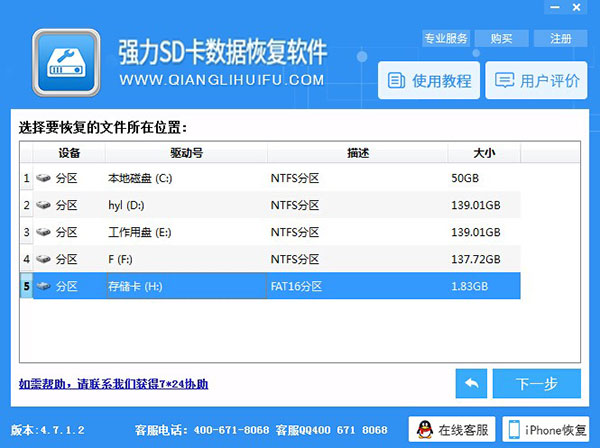This screenshot has width=600, height=448.
Task: Minimize the recovery software window
Action: 555,7
